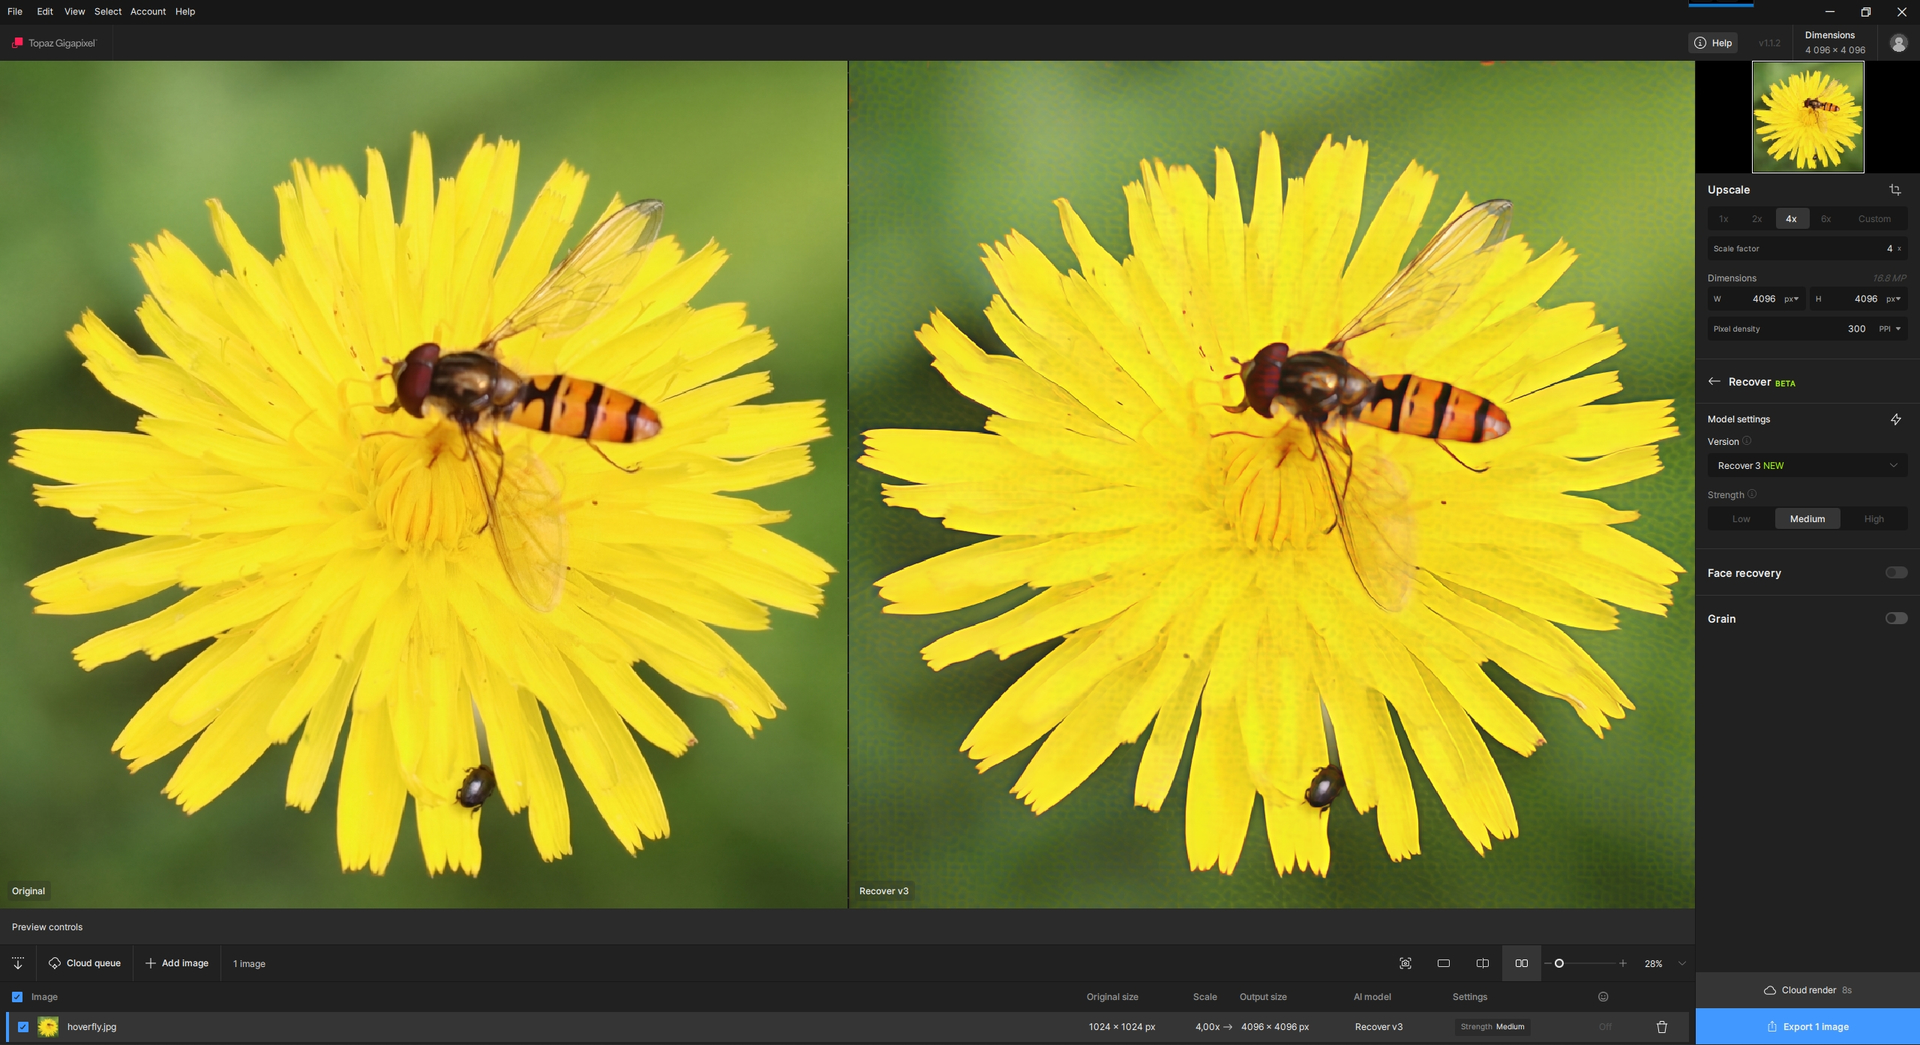Select the 2x upscale tab
The image size is (1920, 1045).
(1756, 219)
